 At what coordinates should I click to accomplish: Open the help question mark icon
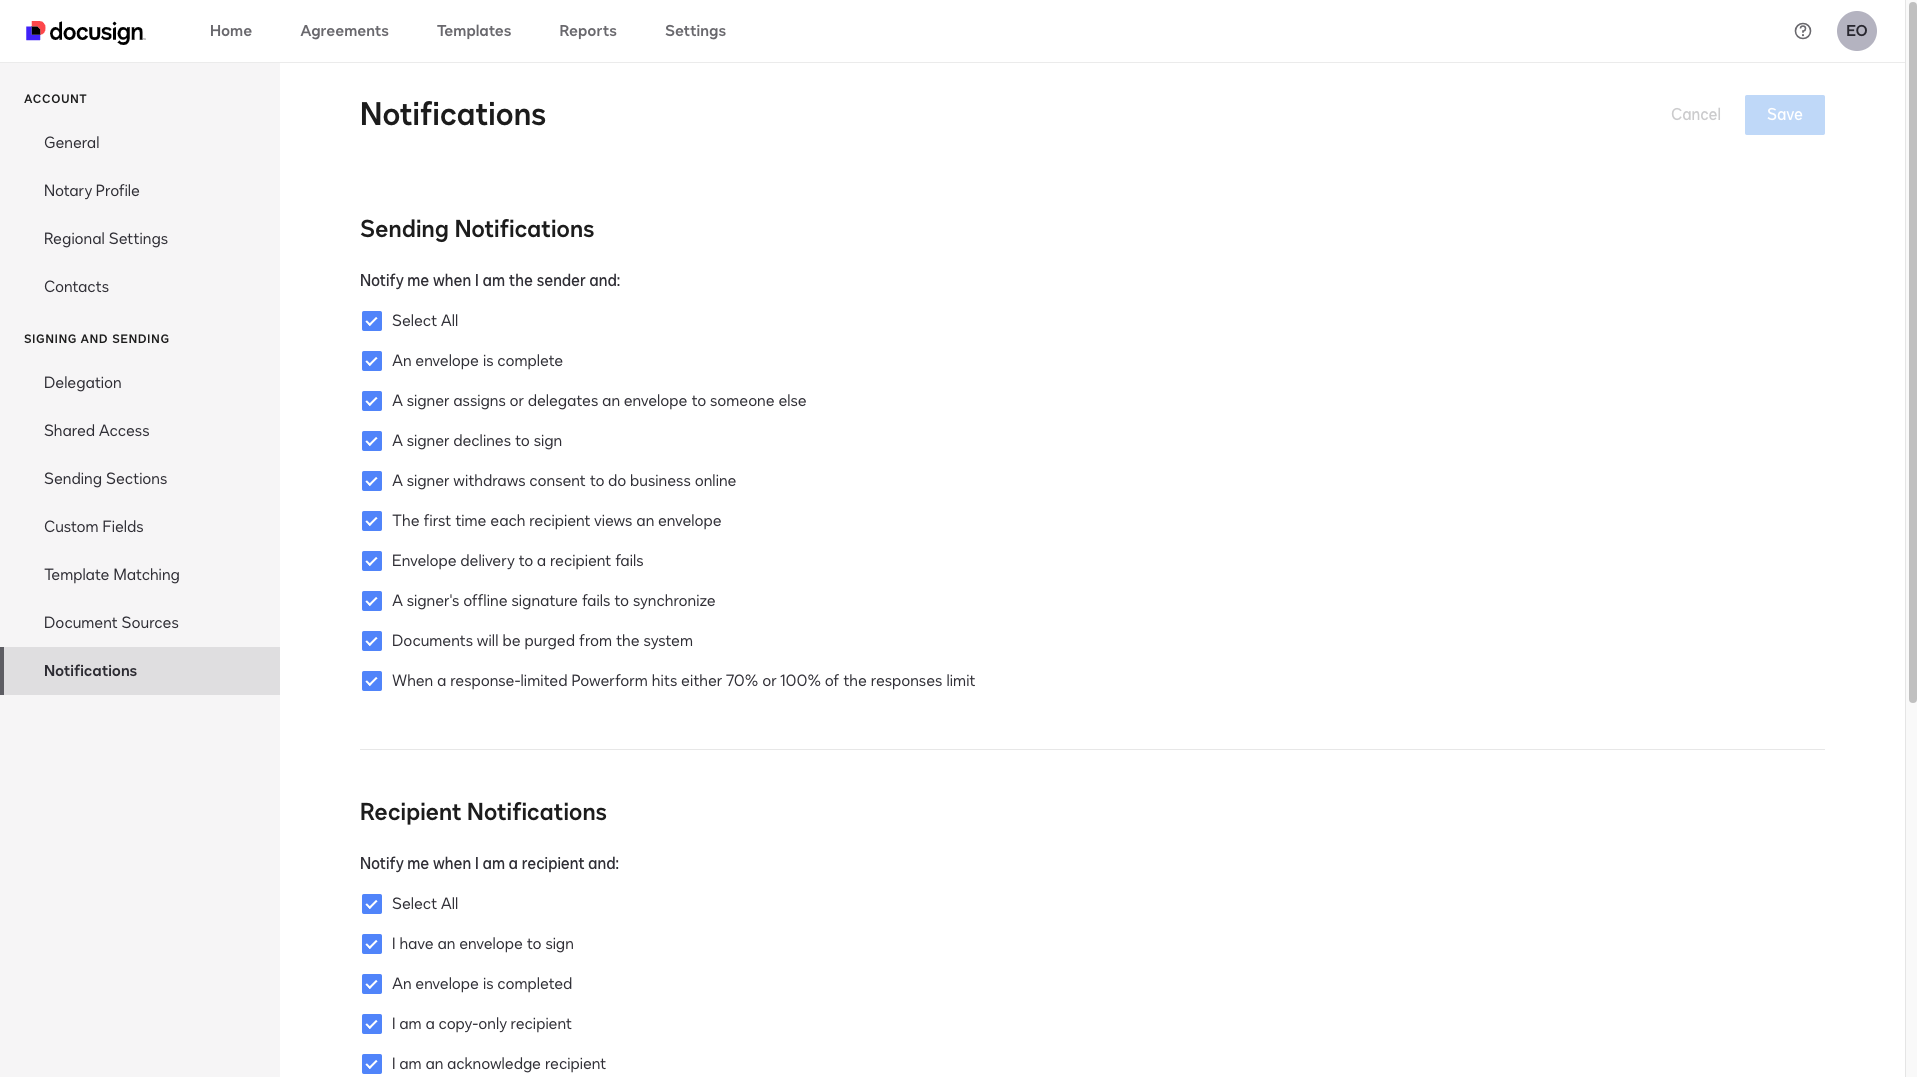(x=1802, y=31)
